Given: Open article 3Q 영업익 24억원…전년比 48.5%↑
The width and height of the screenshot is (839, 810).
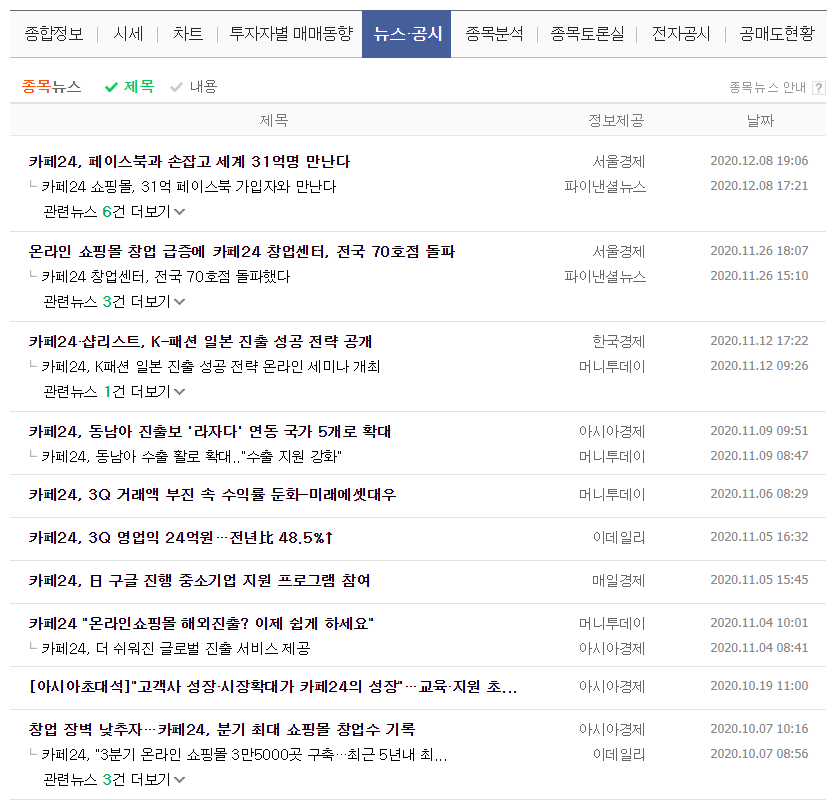Looking at the screenshot, I should click(181, 538).
